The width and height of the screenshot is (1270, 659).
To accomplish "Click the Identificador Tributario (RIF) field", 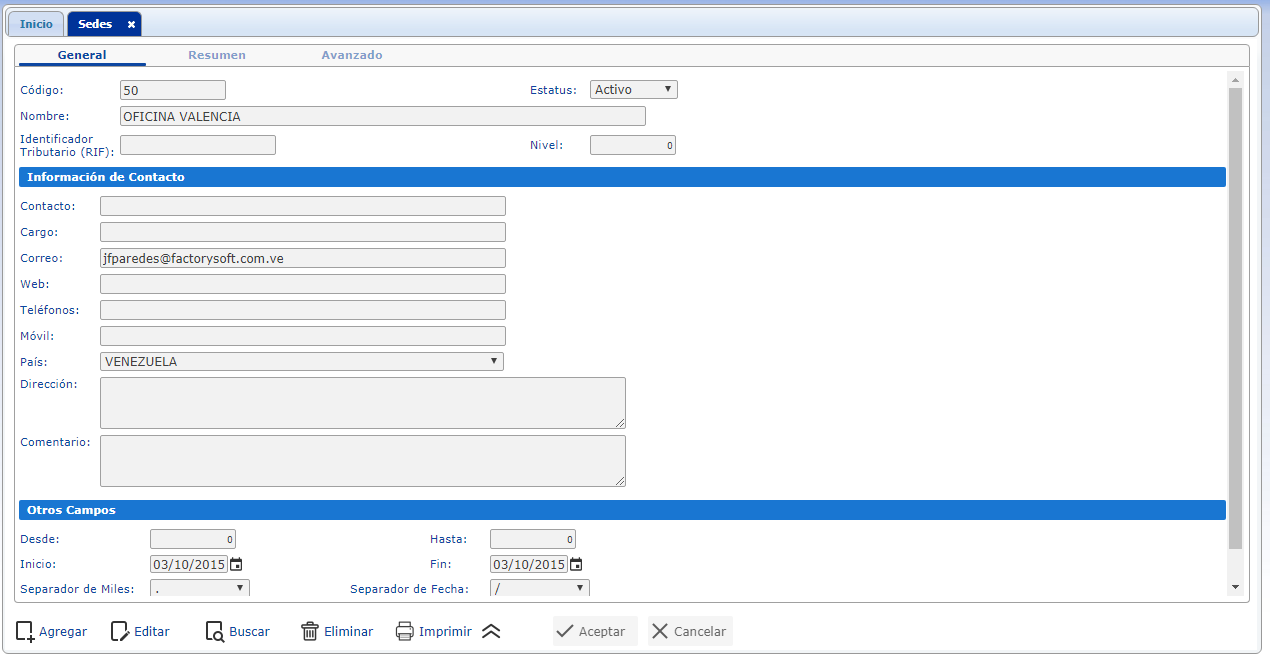I will pos(198,145).
